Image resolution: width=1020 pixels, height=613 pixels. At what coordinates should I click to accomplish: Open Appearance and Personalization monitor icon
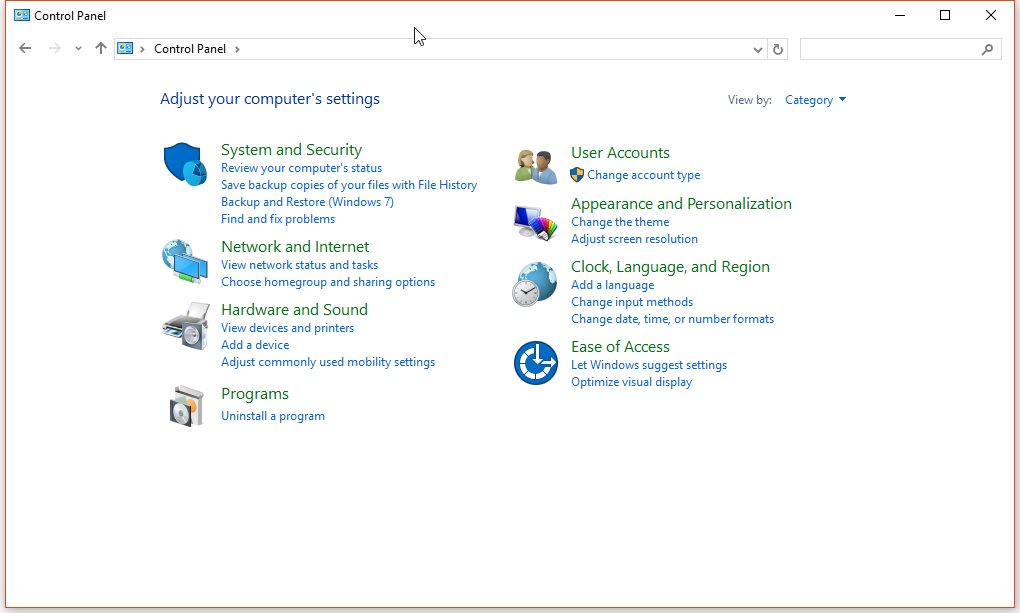coord(536,222)
